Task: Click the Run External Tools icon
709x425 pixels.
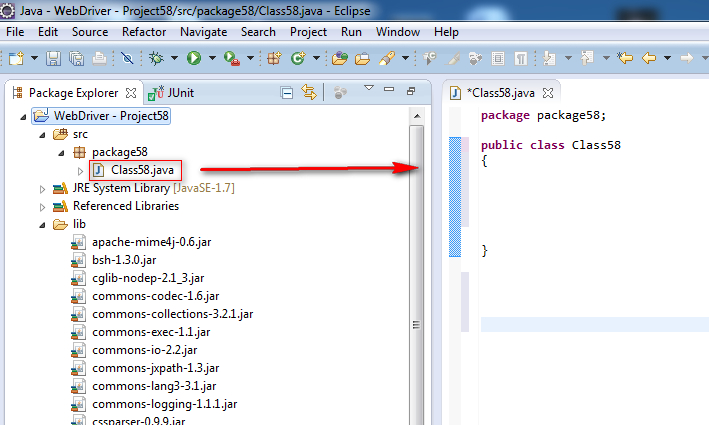Action: pyautogui.click(x=232, y=58)
